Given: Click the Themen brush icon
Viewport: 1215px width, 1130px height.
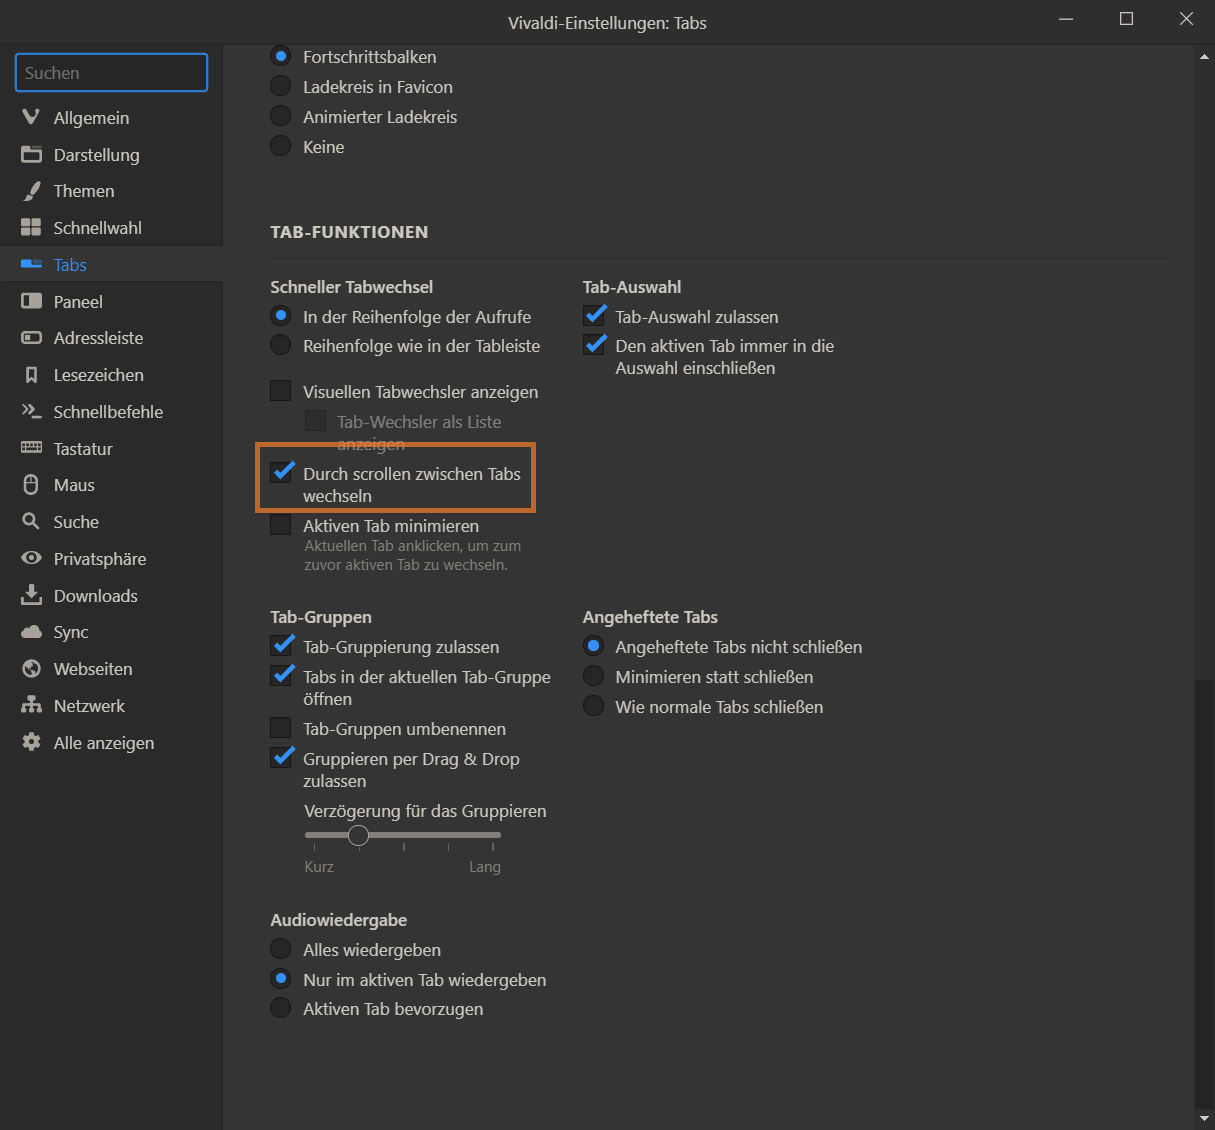Looking at the screenshot, I should pyautogui.click(x=31, y=191).
